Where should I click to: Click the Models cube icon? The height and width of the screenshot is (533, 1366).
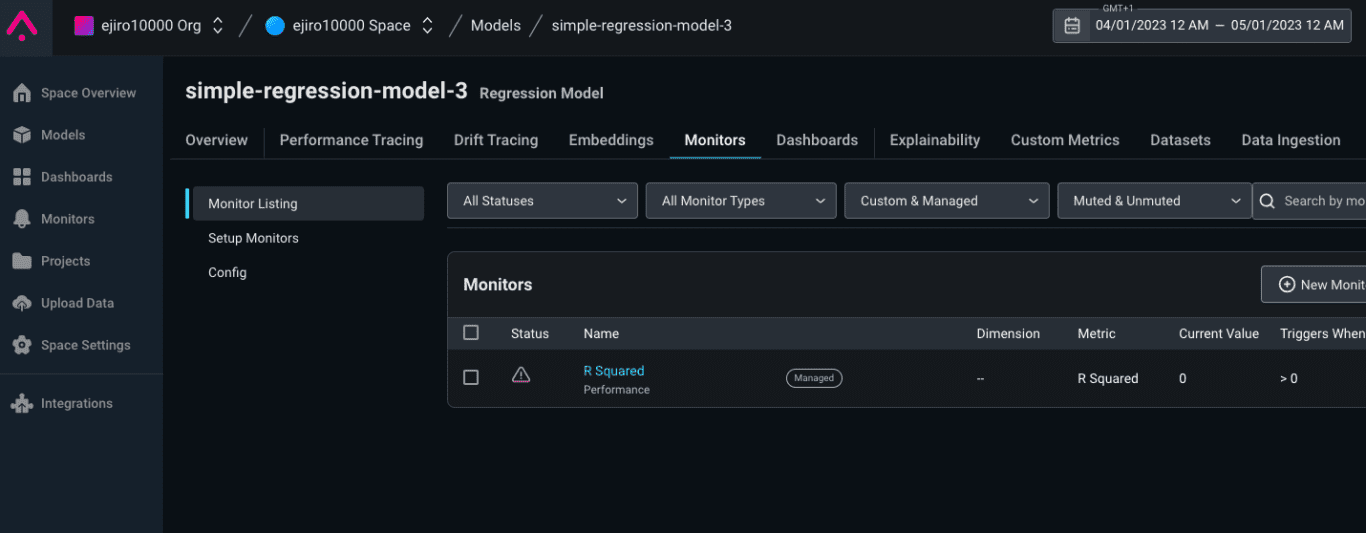pos(22,135)
